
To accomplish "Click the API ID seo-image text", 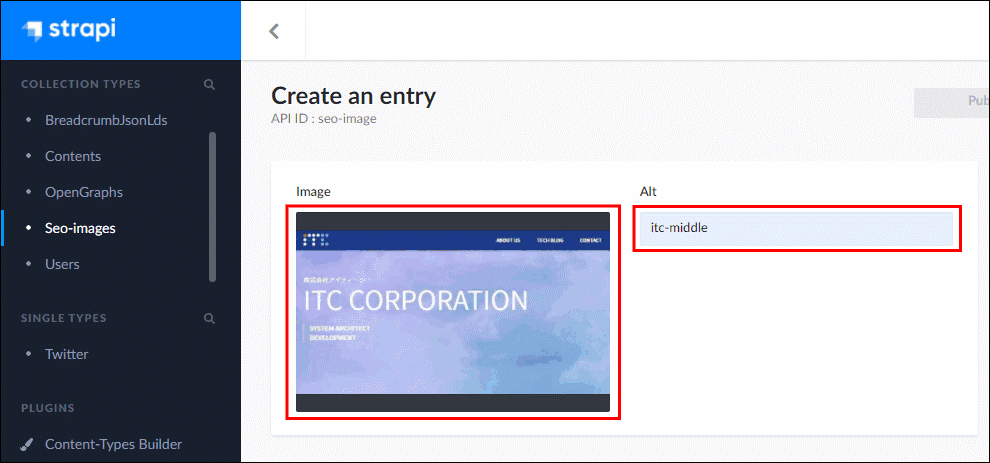I will click(x=324, y=118).
